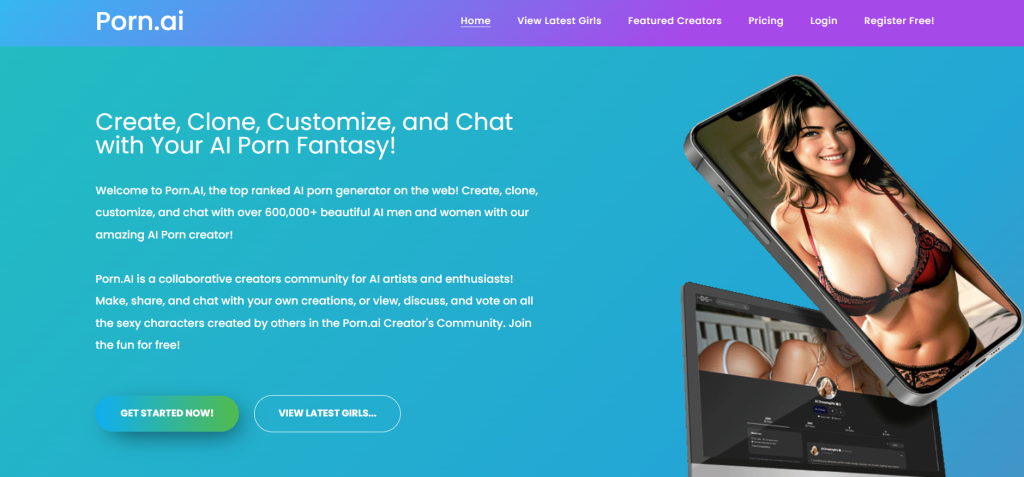This screenshot has width=1024, height=477.
Task: Click the Login link
Action: point(824,21)
